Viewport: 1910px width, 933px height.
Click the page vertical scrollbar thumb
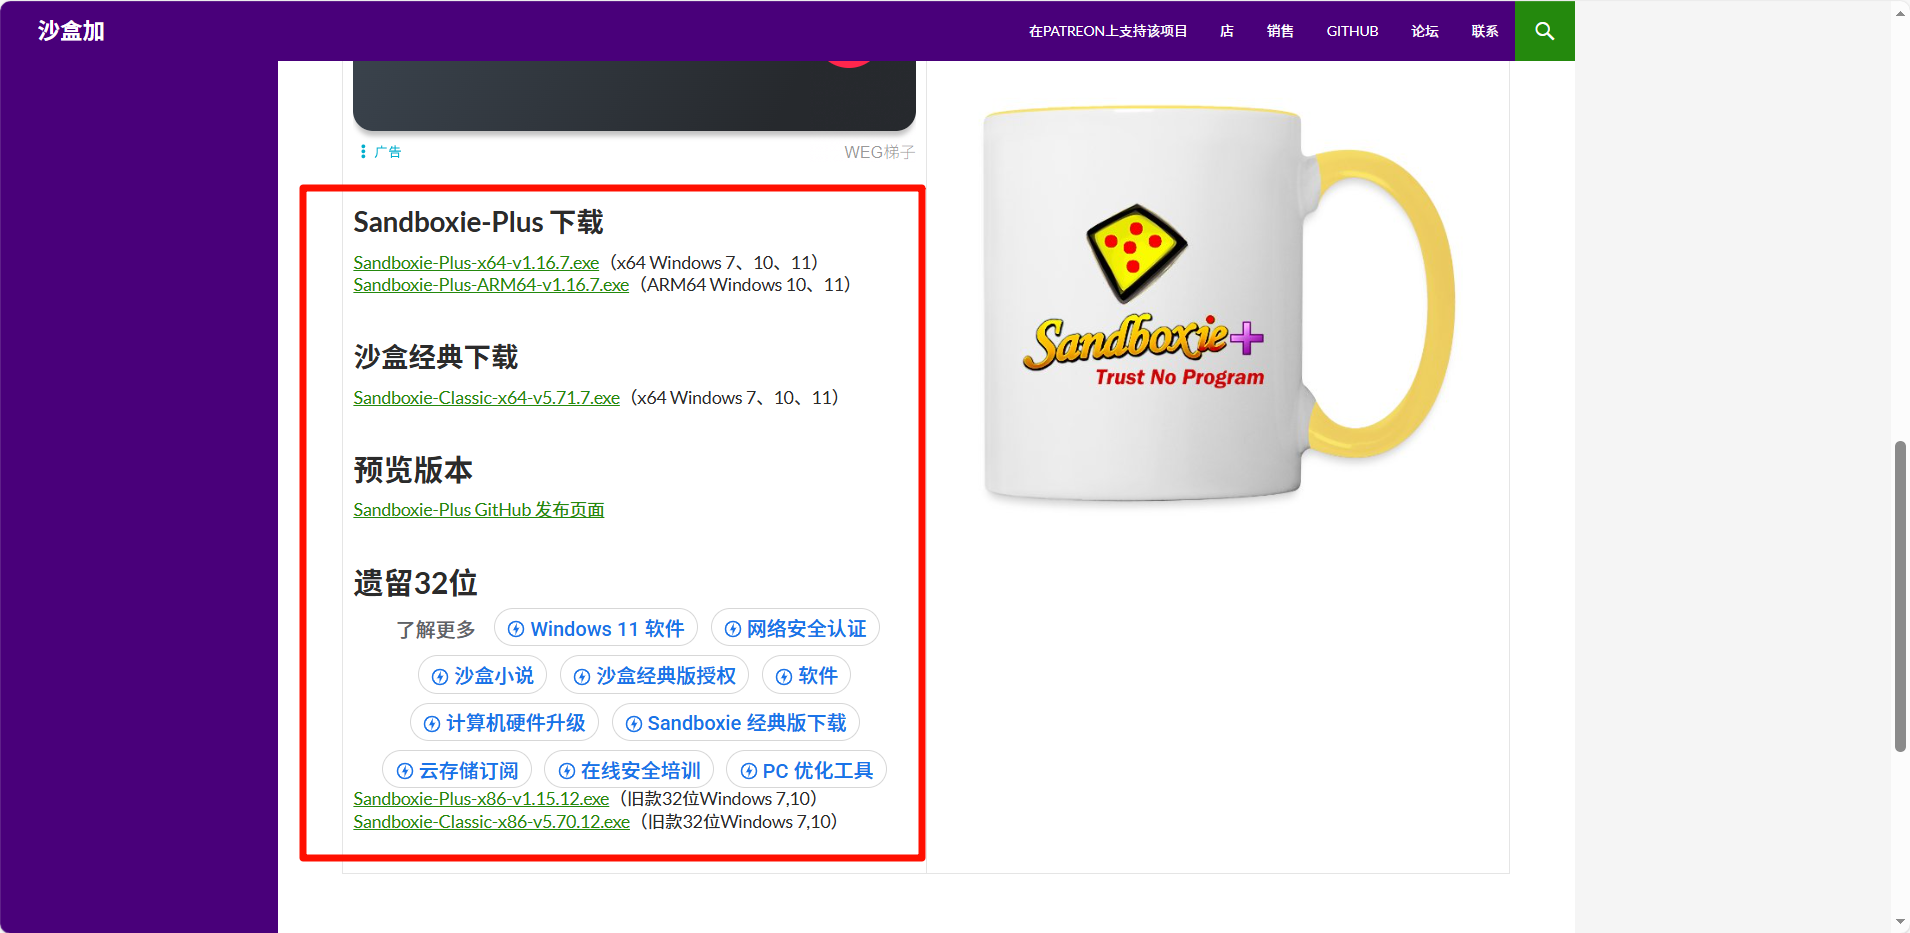1900,596
